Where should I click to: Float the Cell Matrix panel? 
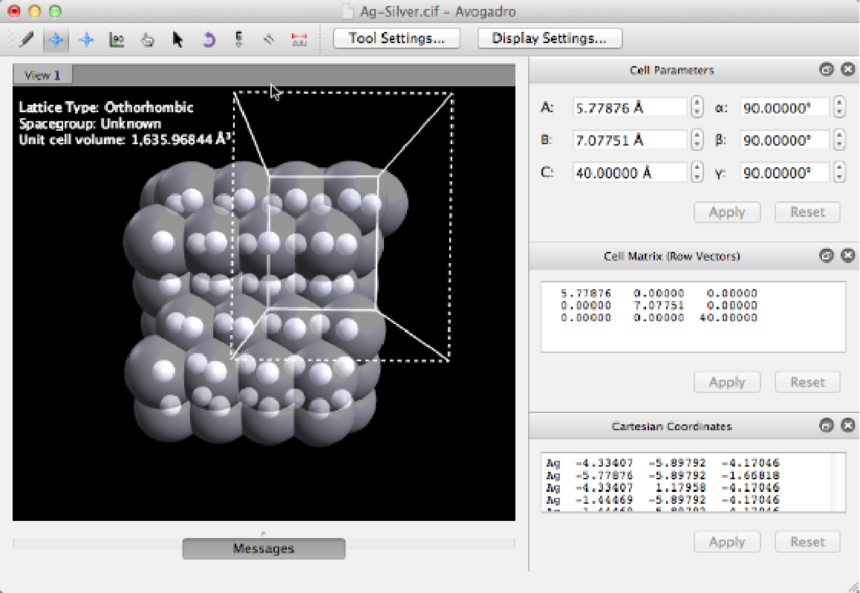point(826,256)
